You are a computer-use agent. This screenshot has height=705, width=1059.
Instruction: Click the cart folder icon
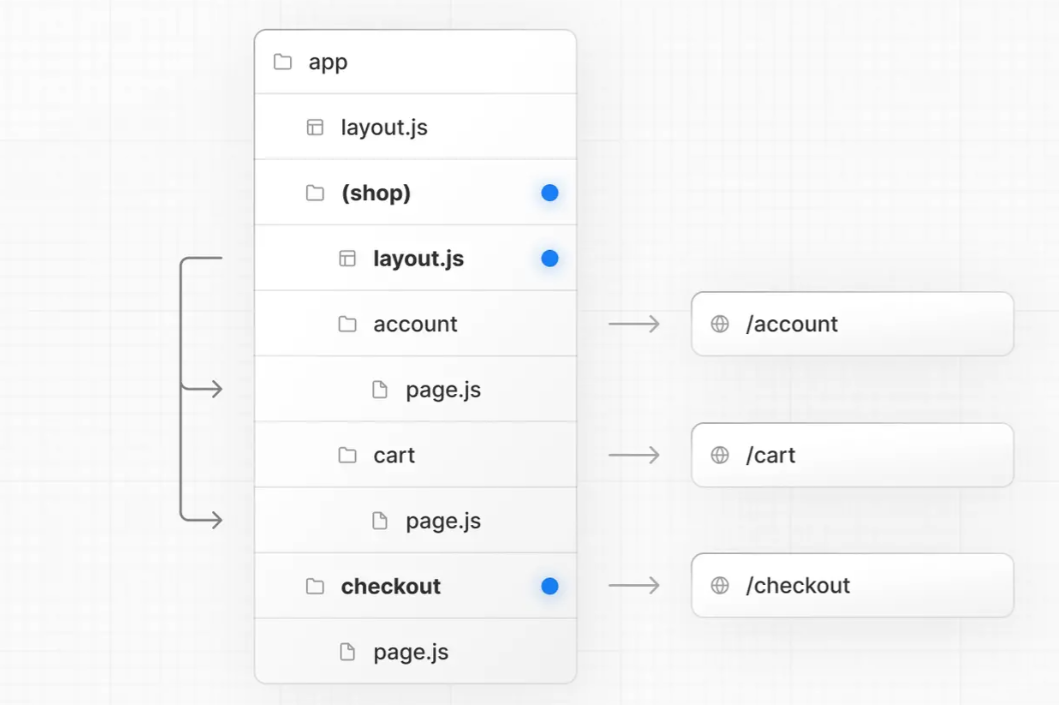[346, 454]
